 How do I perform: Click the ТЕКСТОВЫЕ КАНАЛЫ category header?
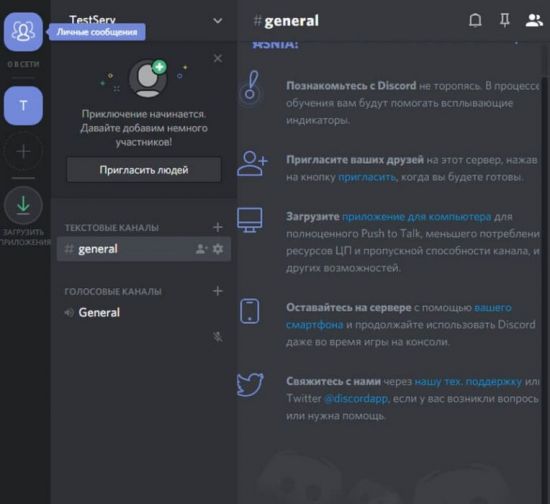(x=112, y=228)
